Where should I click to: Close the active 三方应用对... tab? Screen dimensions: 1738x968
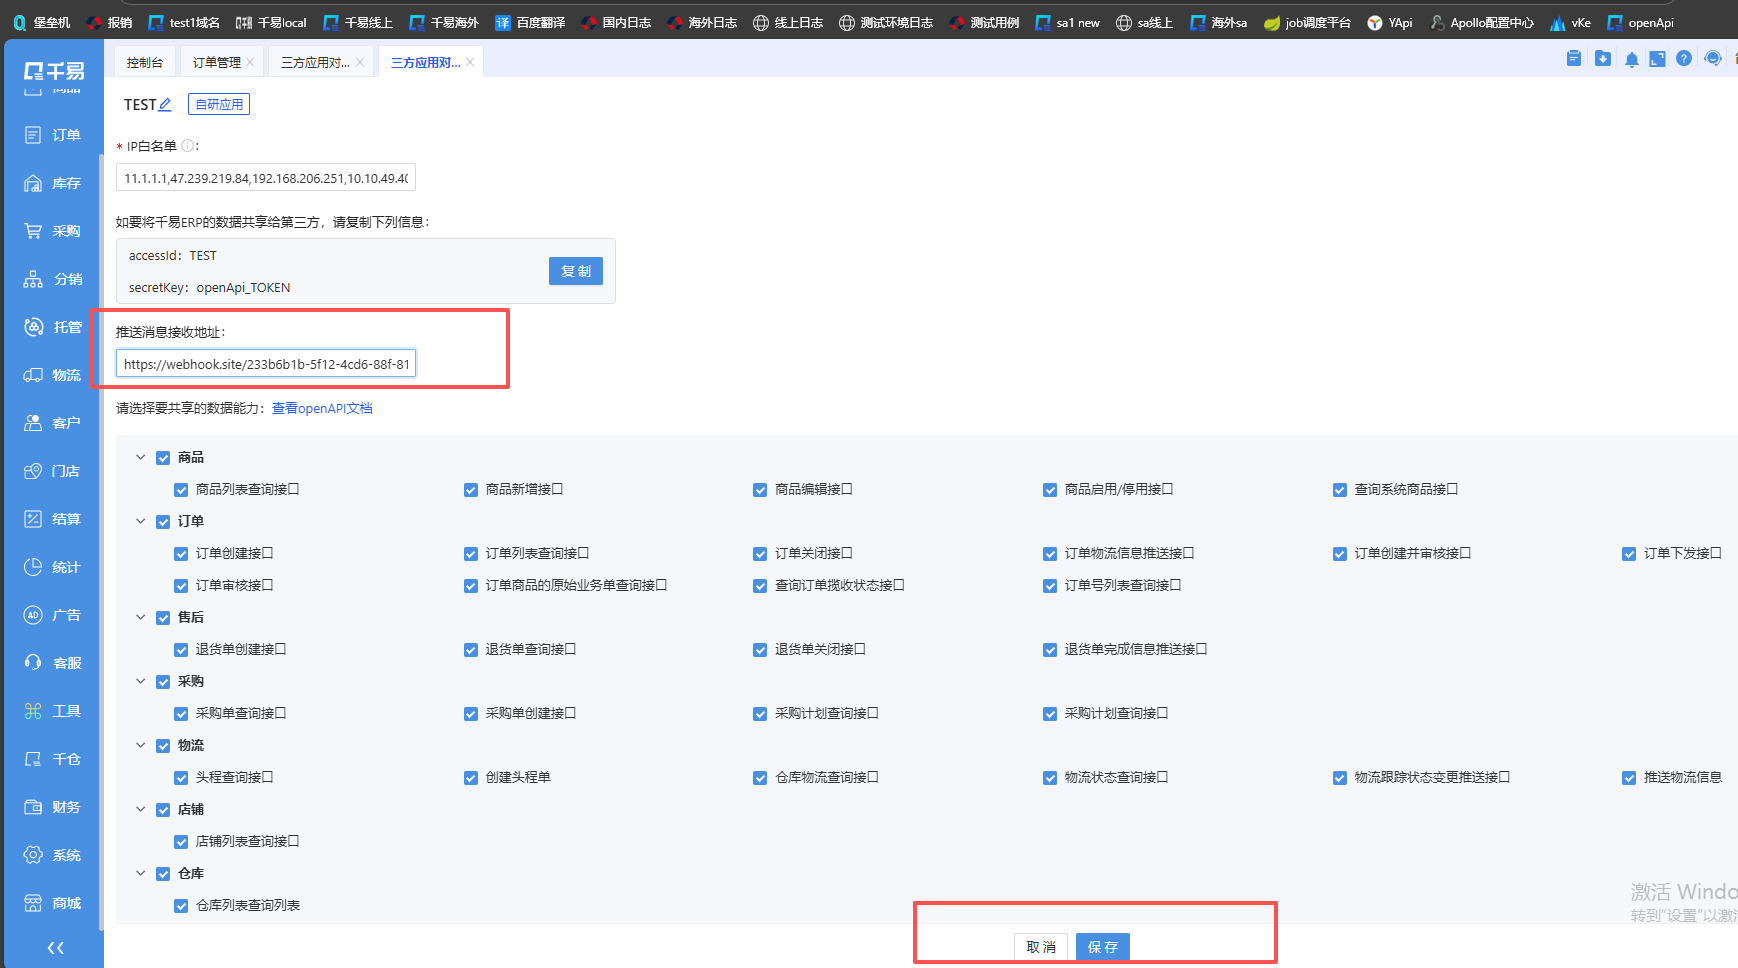(x=470, y=62)
